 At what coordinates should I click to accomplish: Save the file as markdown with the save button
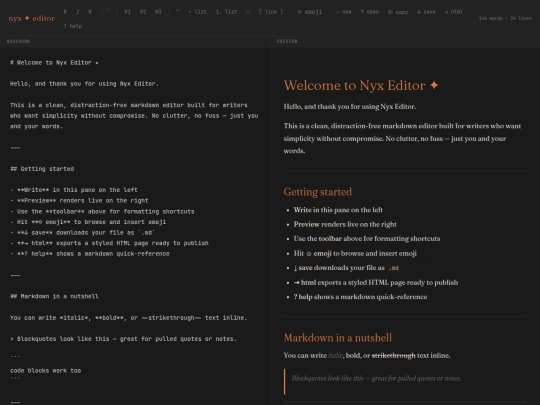[x=426, y=12]
